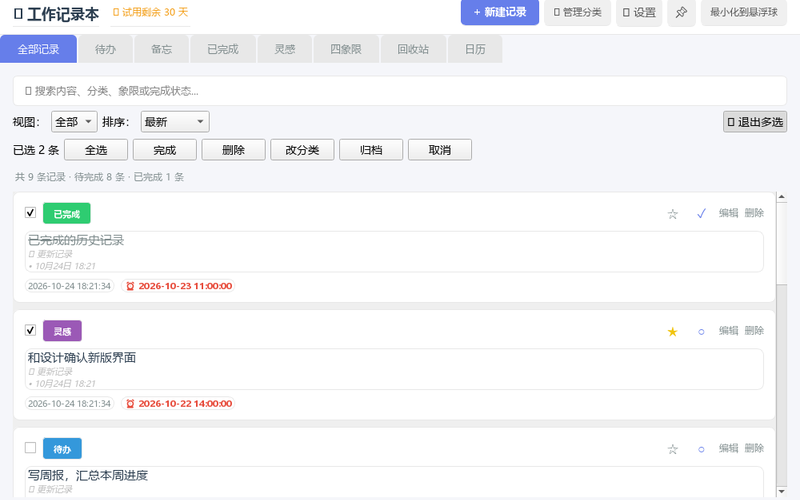Image resolution: width=800 pixels, height=500 pixels.
Task: Click the 取消 selection button
Action: click(x=440, y=150)
